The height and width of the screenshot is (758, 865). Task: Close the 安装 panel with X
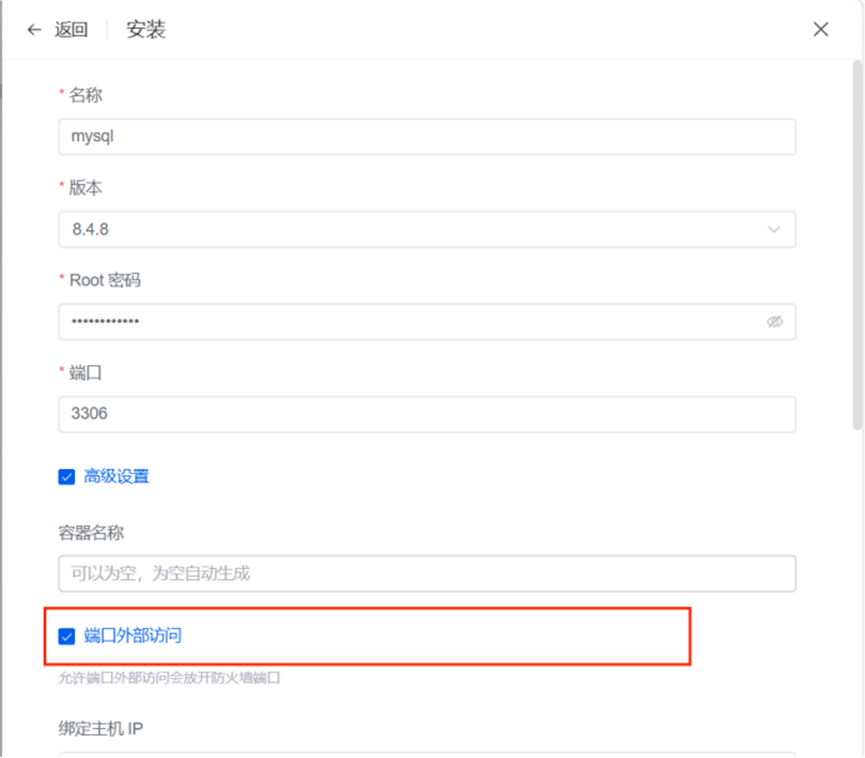point(821,29)
